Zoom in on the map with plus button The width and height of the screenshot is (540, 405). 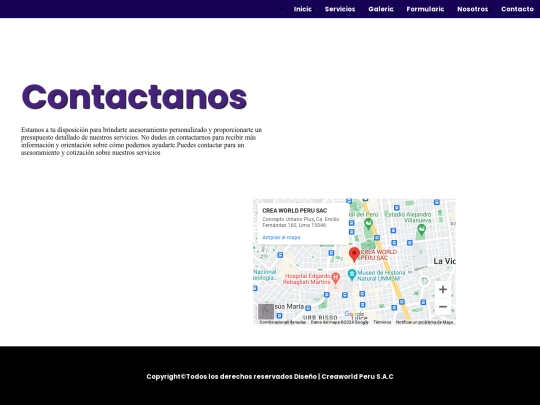click(443, 289)
